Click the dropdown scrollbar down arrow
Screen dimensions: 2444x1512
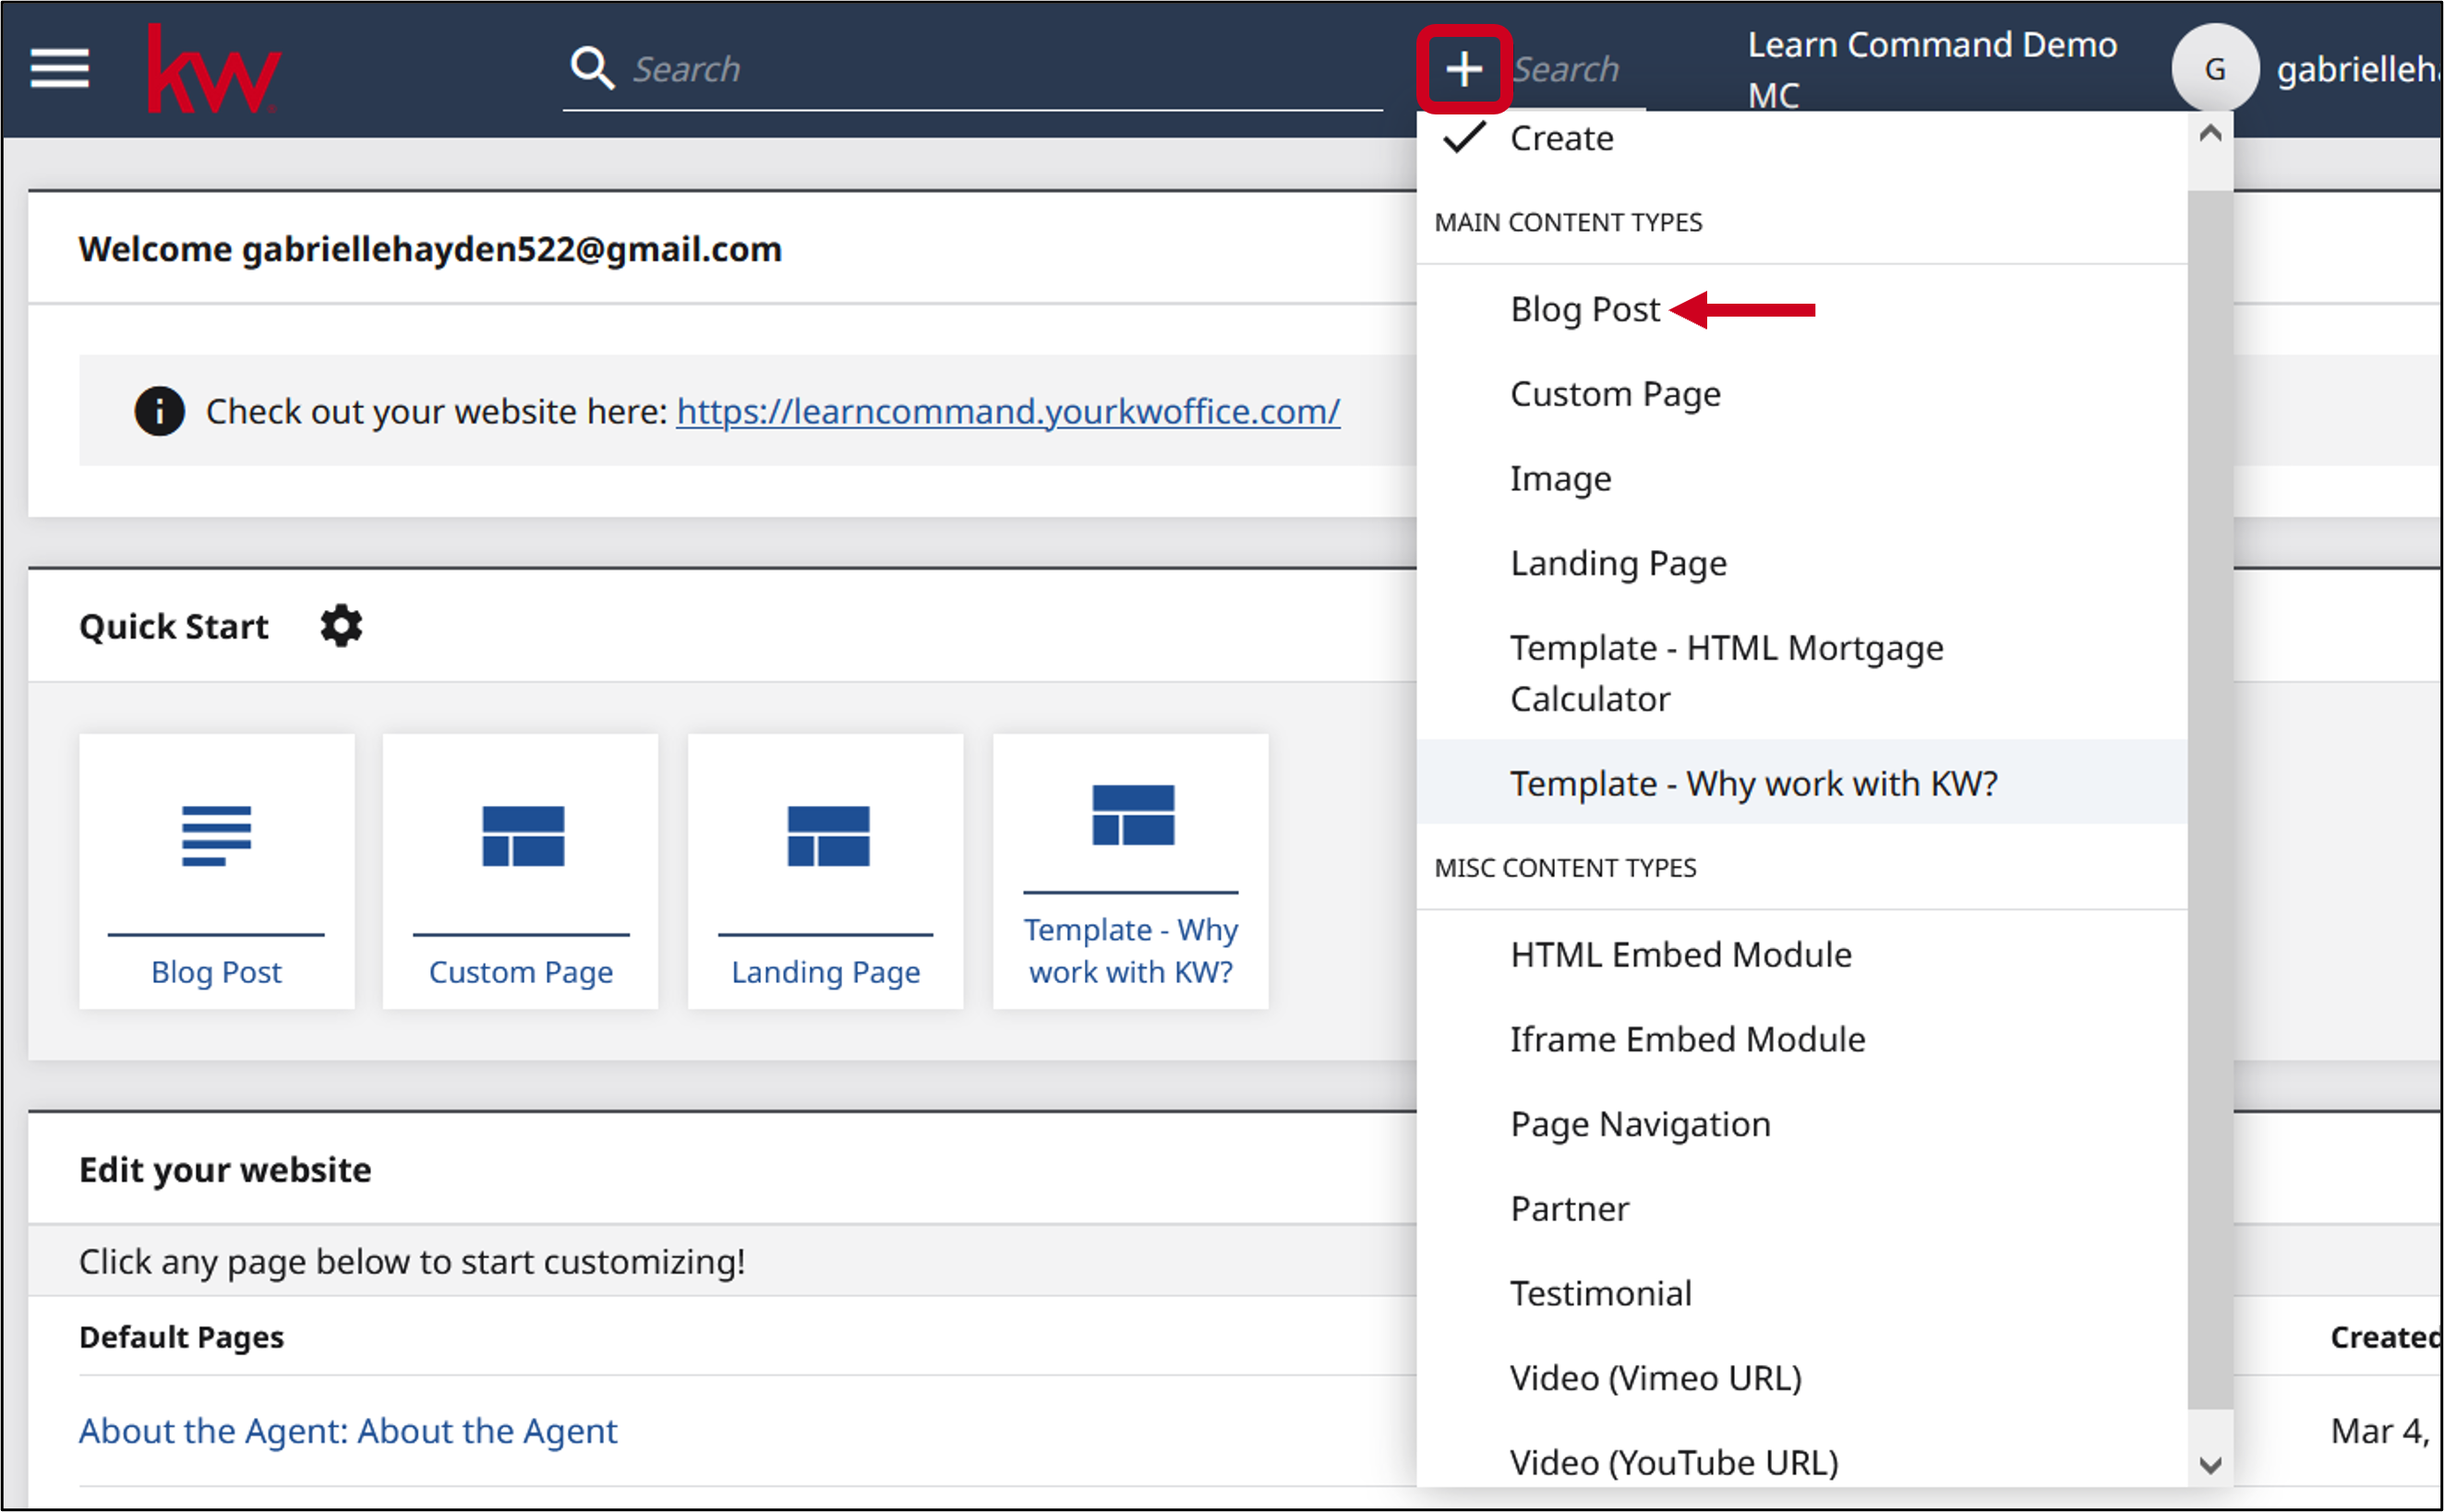pyautogui.click(x=2210, y=1465)
